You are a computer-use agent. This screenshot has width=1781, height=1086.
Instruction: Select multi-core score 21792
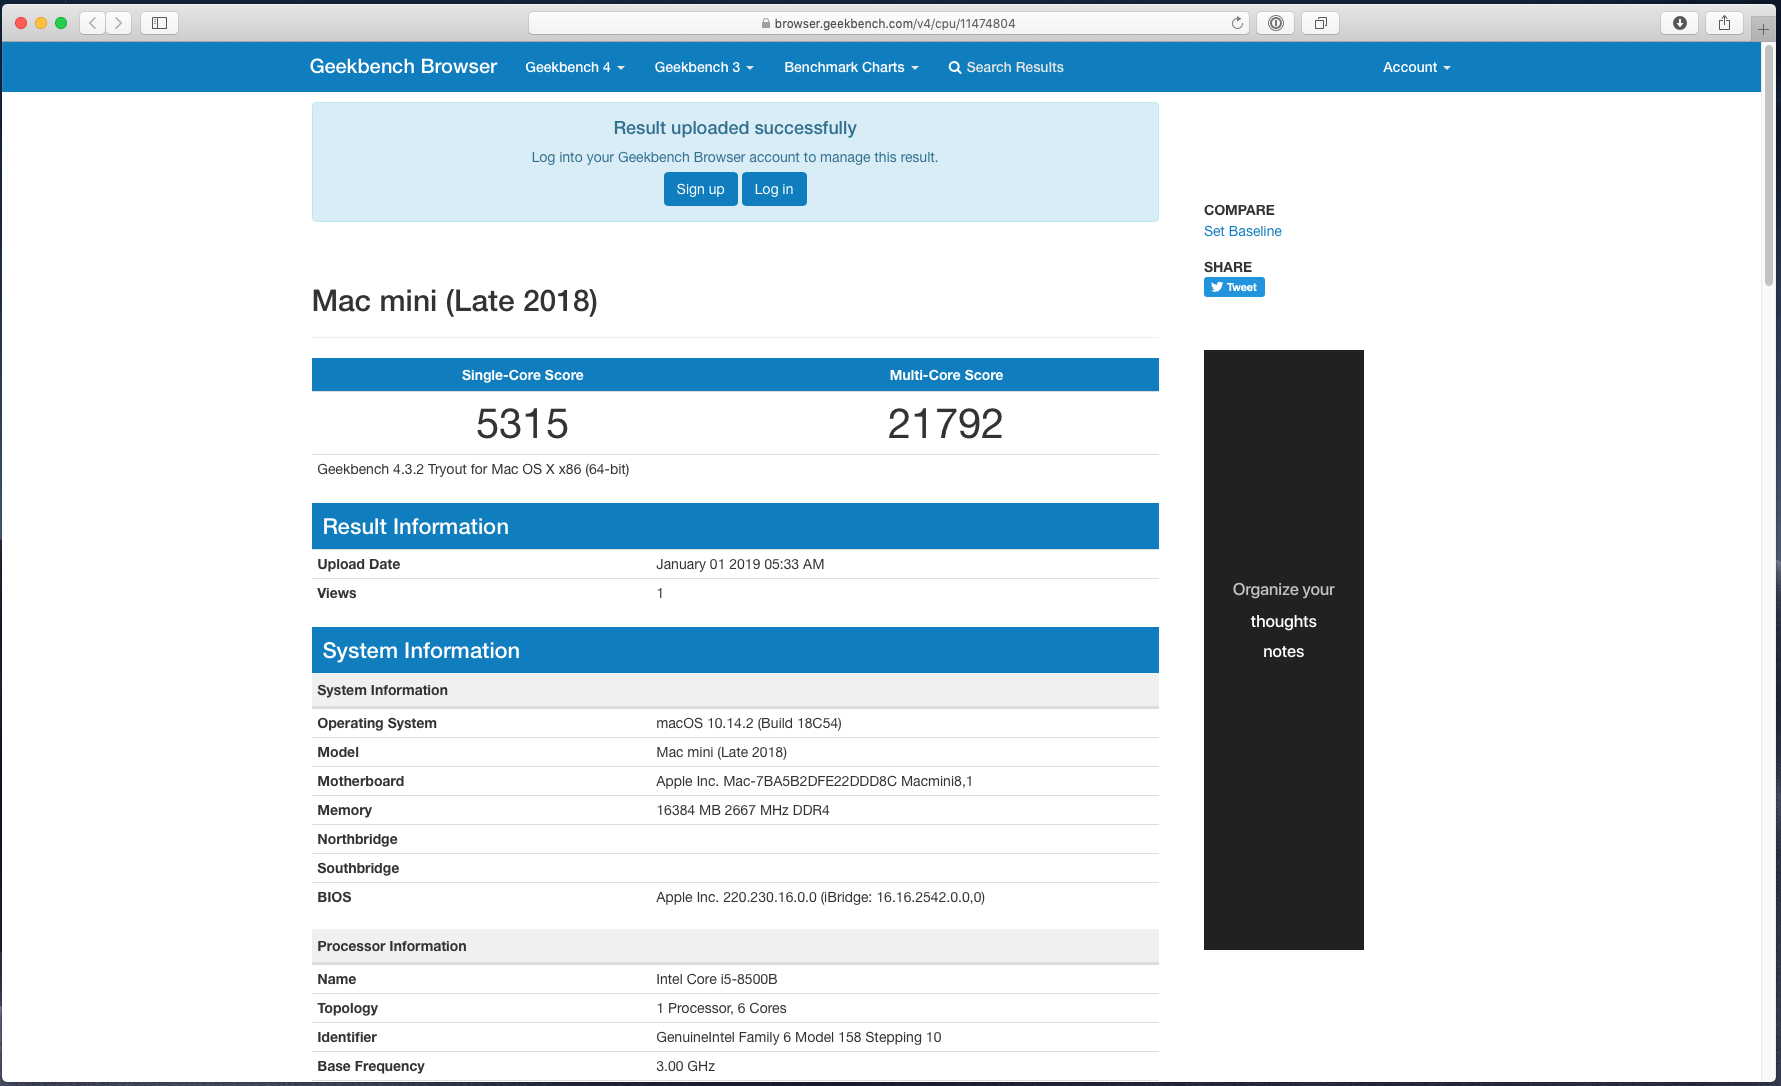(945, 424)
